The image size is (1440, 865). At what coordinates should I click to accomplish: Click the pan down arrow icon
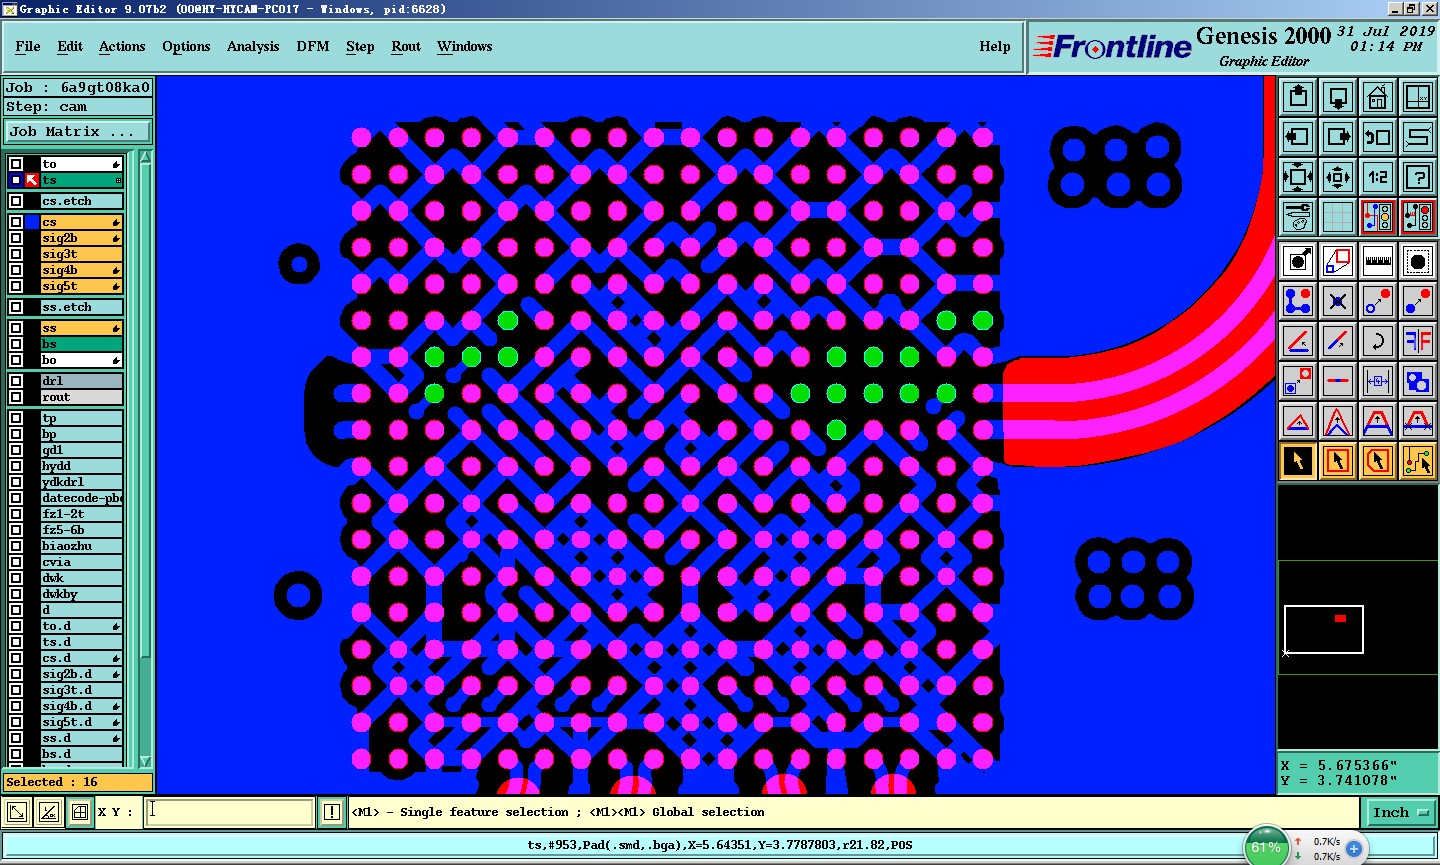point(1338,97)
